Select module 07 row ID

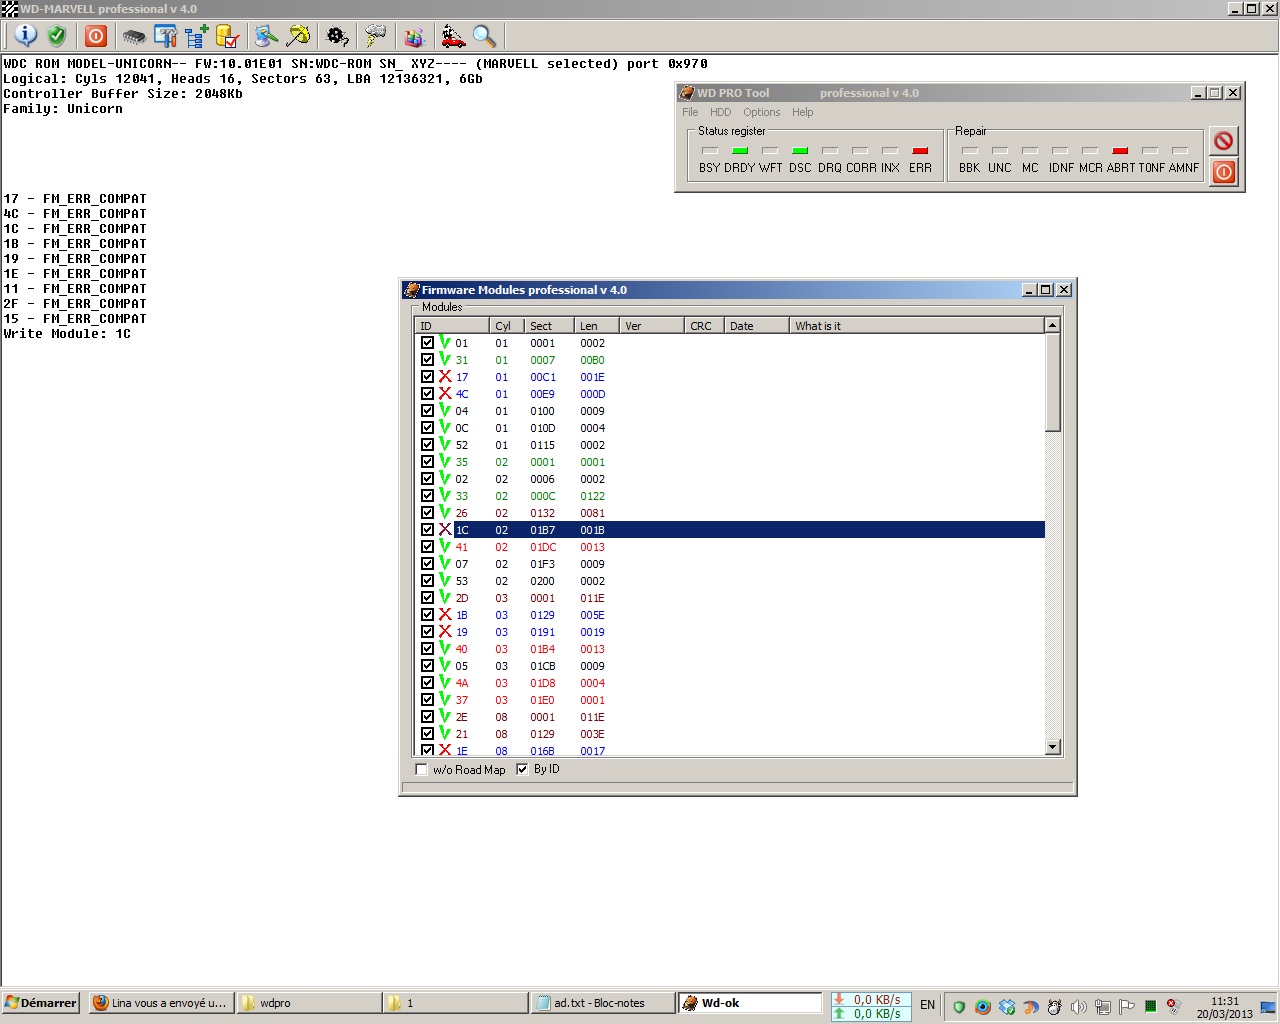462,564
